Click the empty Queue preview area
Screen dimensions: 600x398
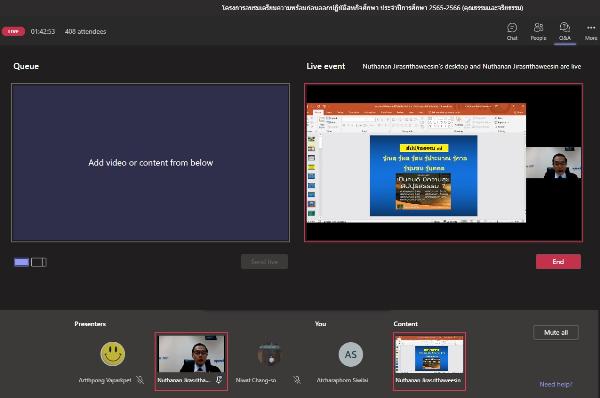150,163
